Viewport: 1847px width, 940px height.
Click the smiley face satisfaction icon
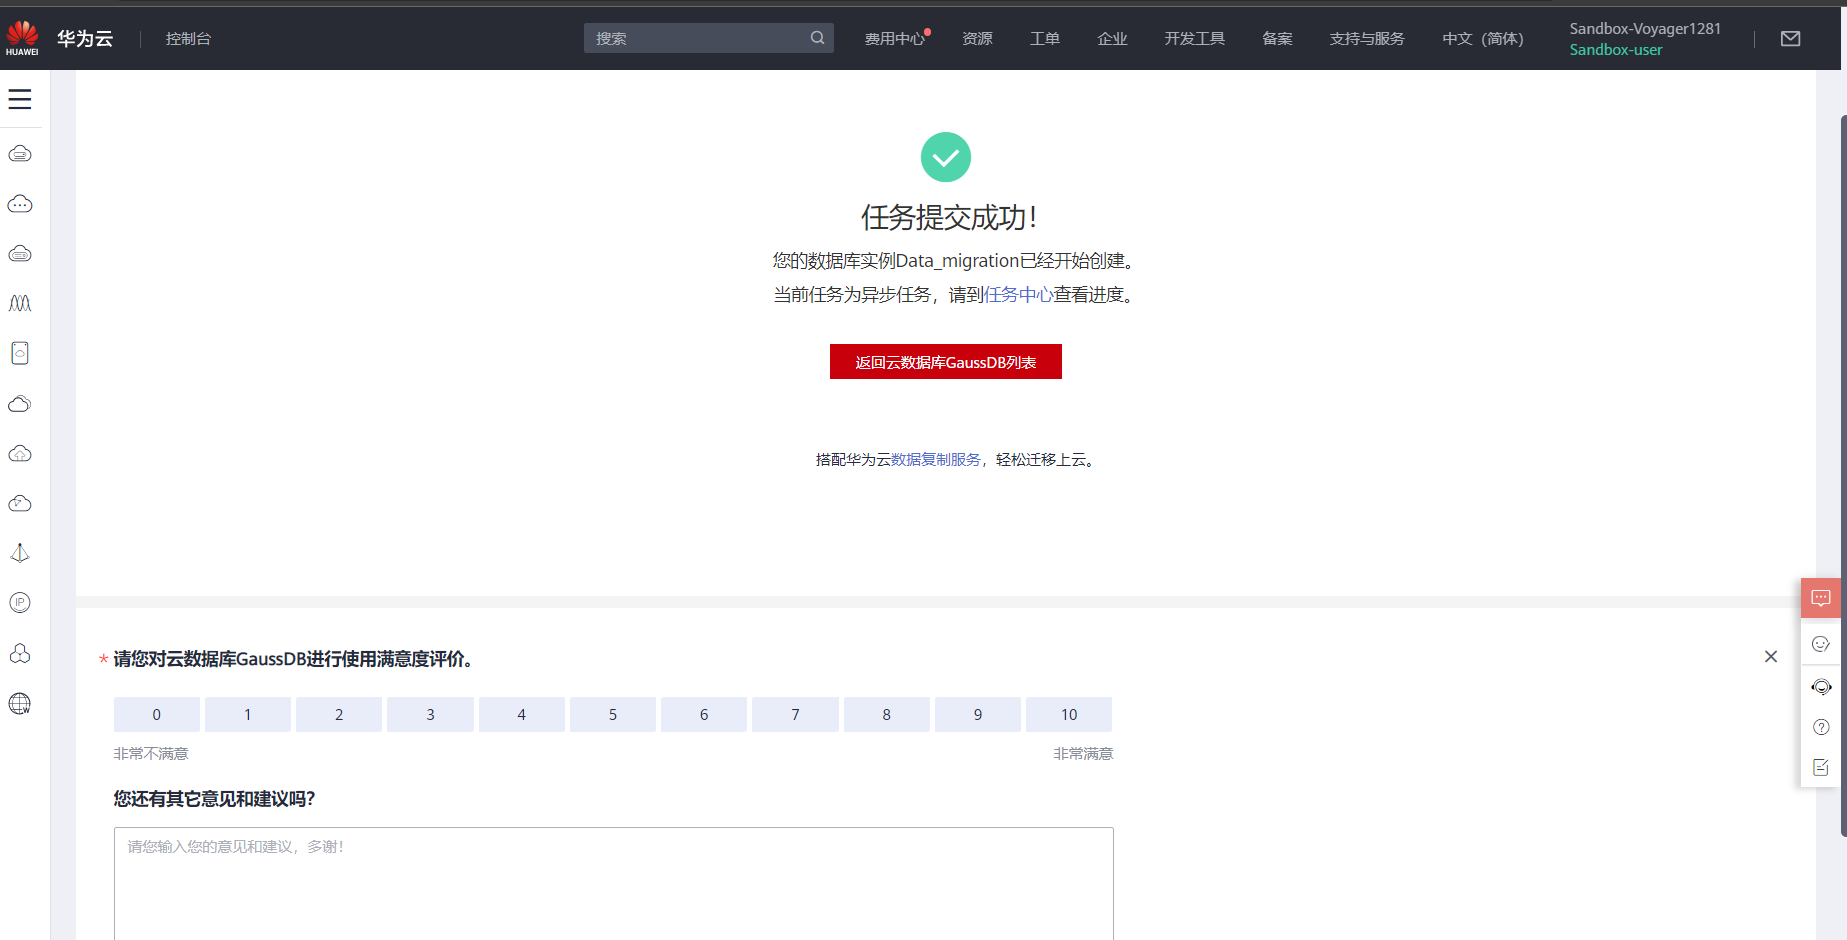tap(1820, 644)
